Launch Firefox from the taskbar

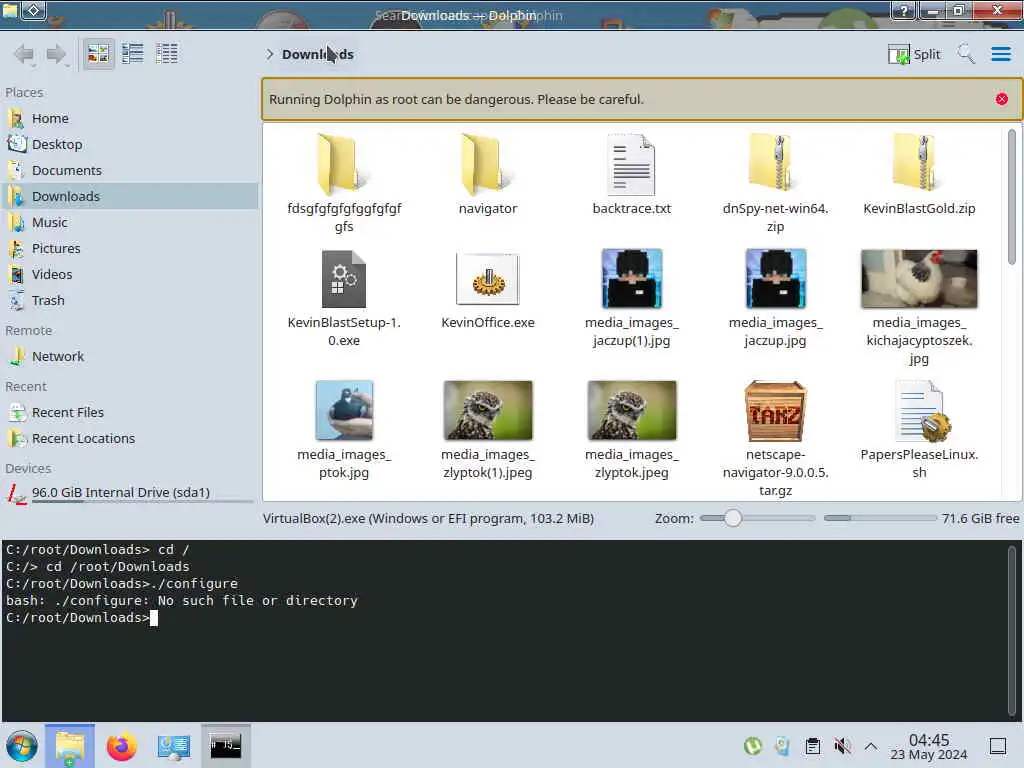tap(121, 746)
